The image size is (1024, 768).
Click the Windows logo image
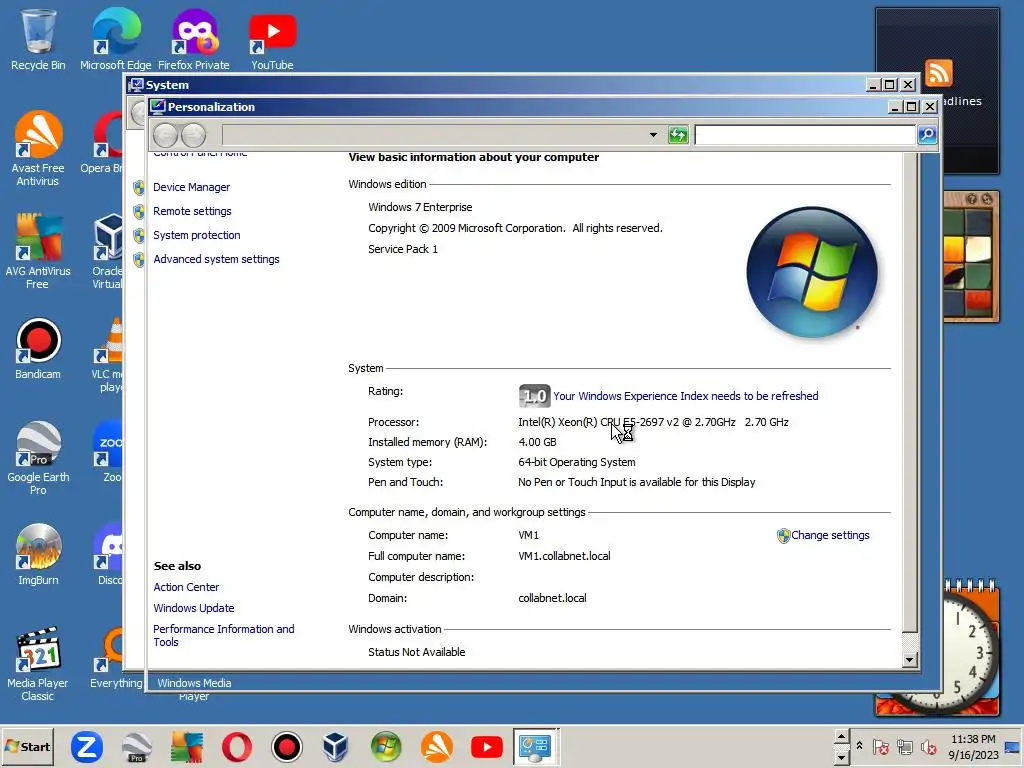coord(812,272)
